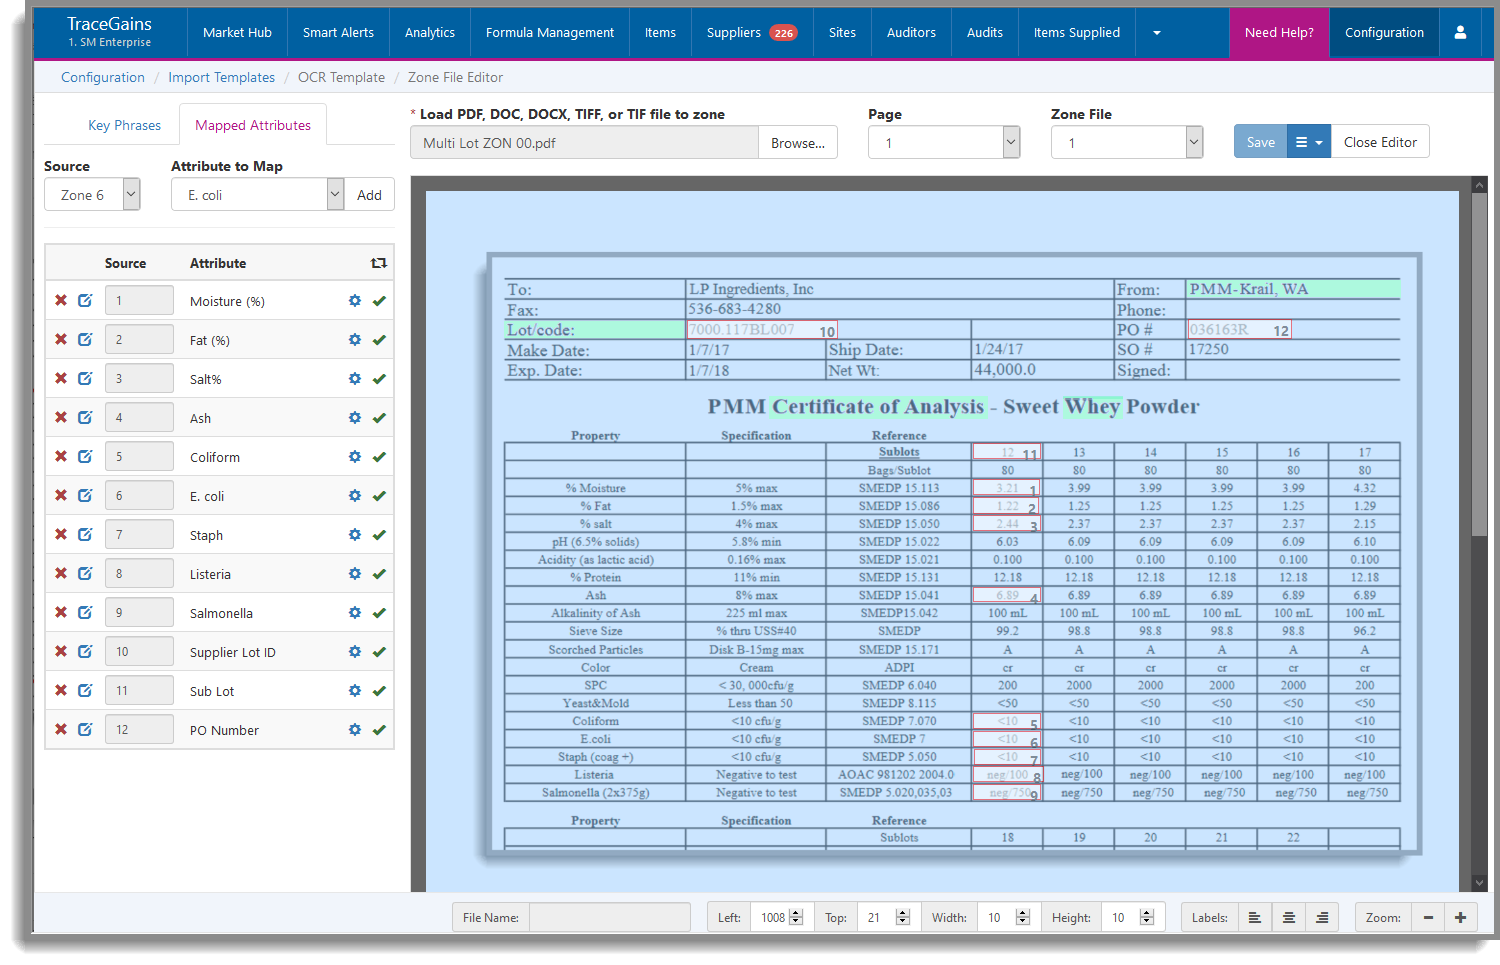
Task: Open settings gear for Sub Lot attribute
Action: [x=355, y=691]
